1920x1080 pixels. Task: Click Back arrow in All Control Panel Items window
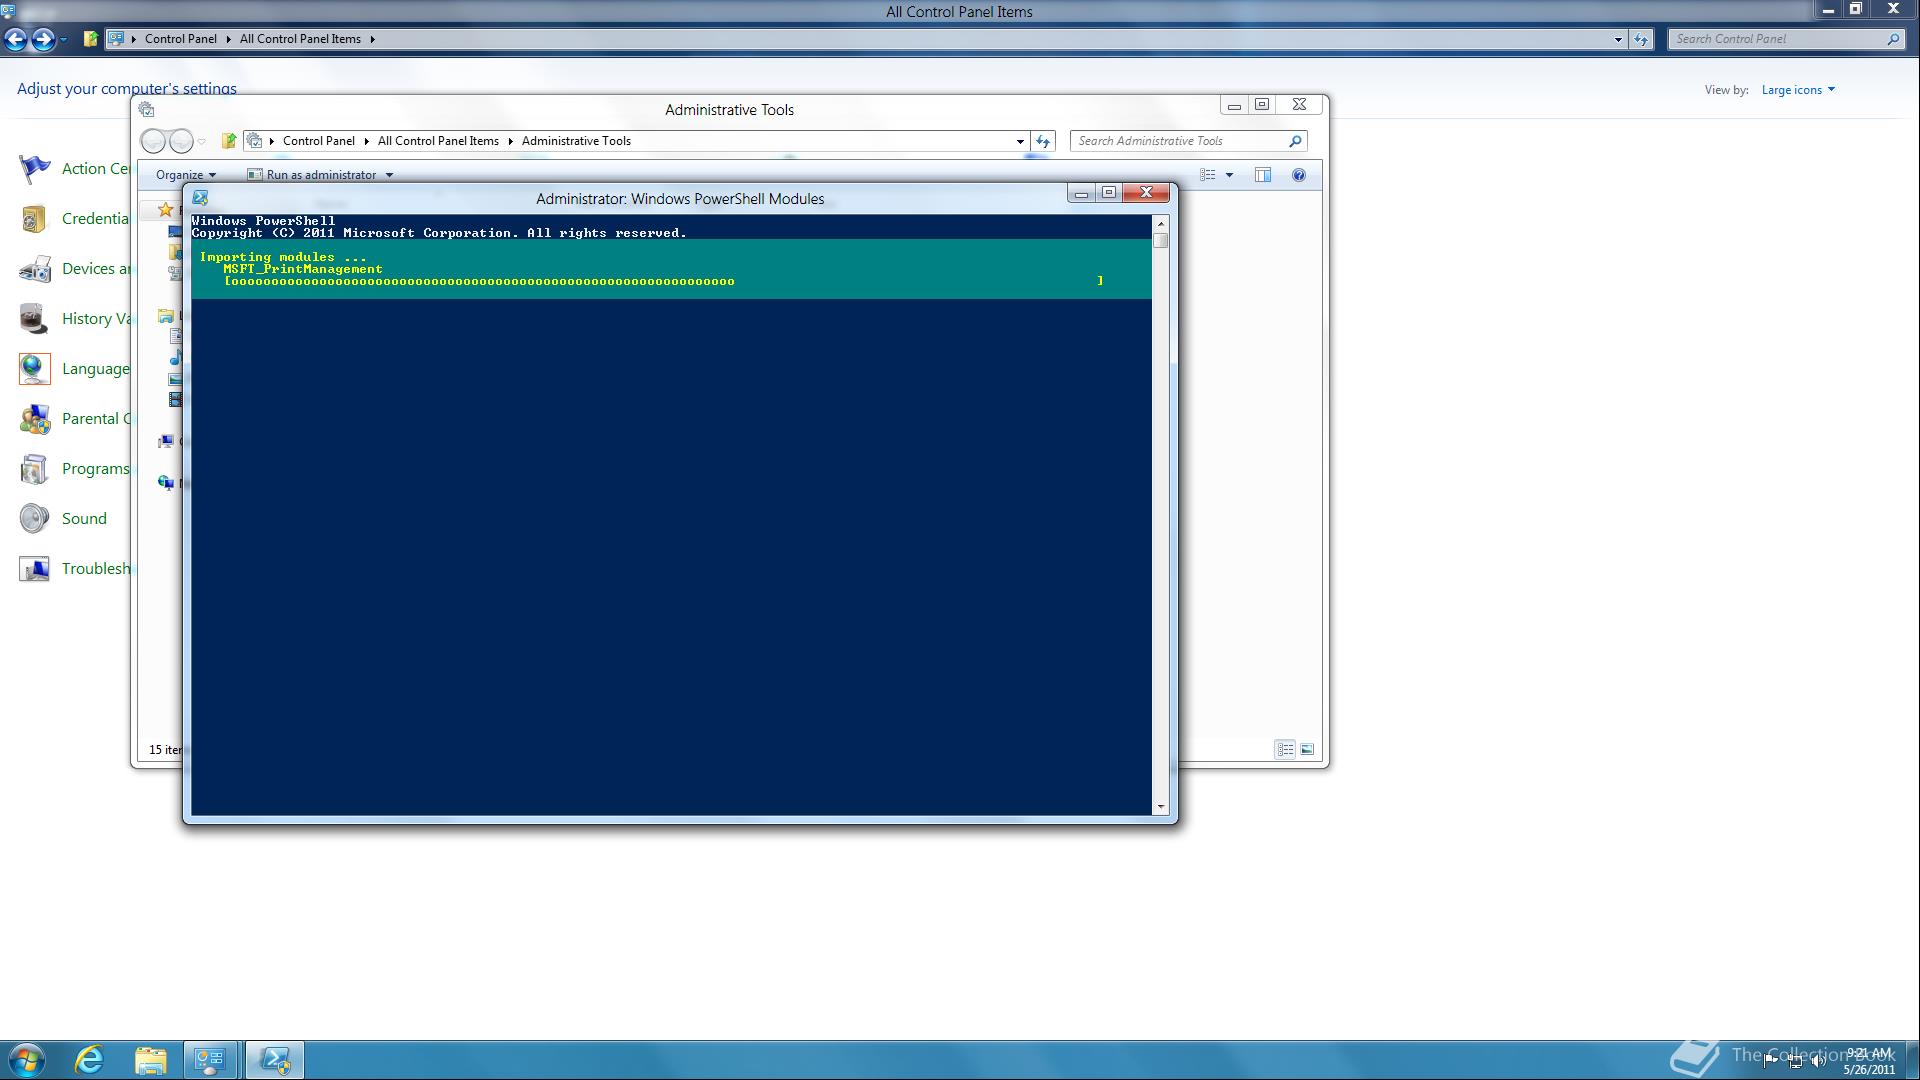16,39
